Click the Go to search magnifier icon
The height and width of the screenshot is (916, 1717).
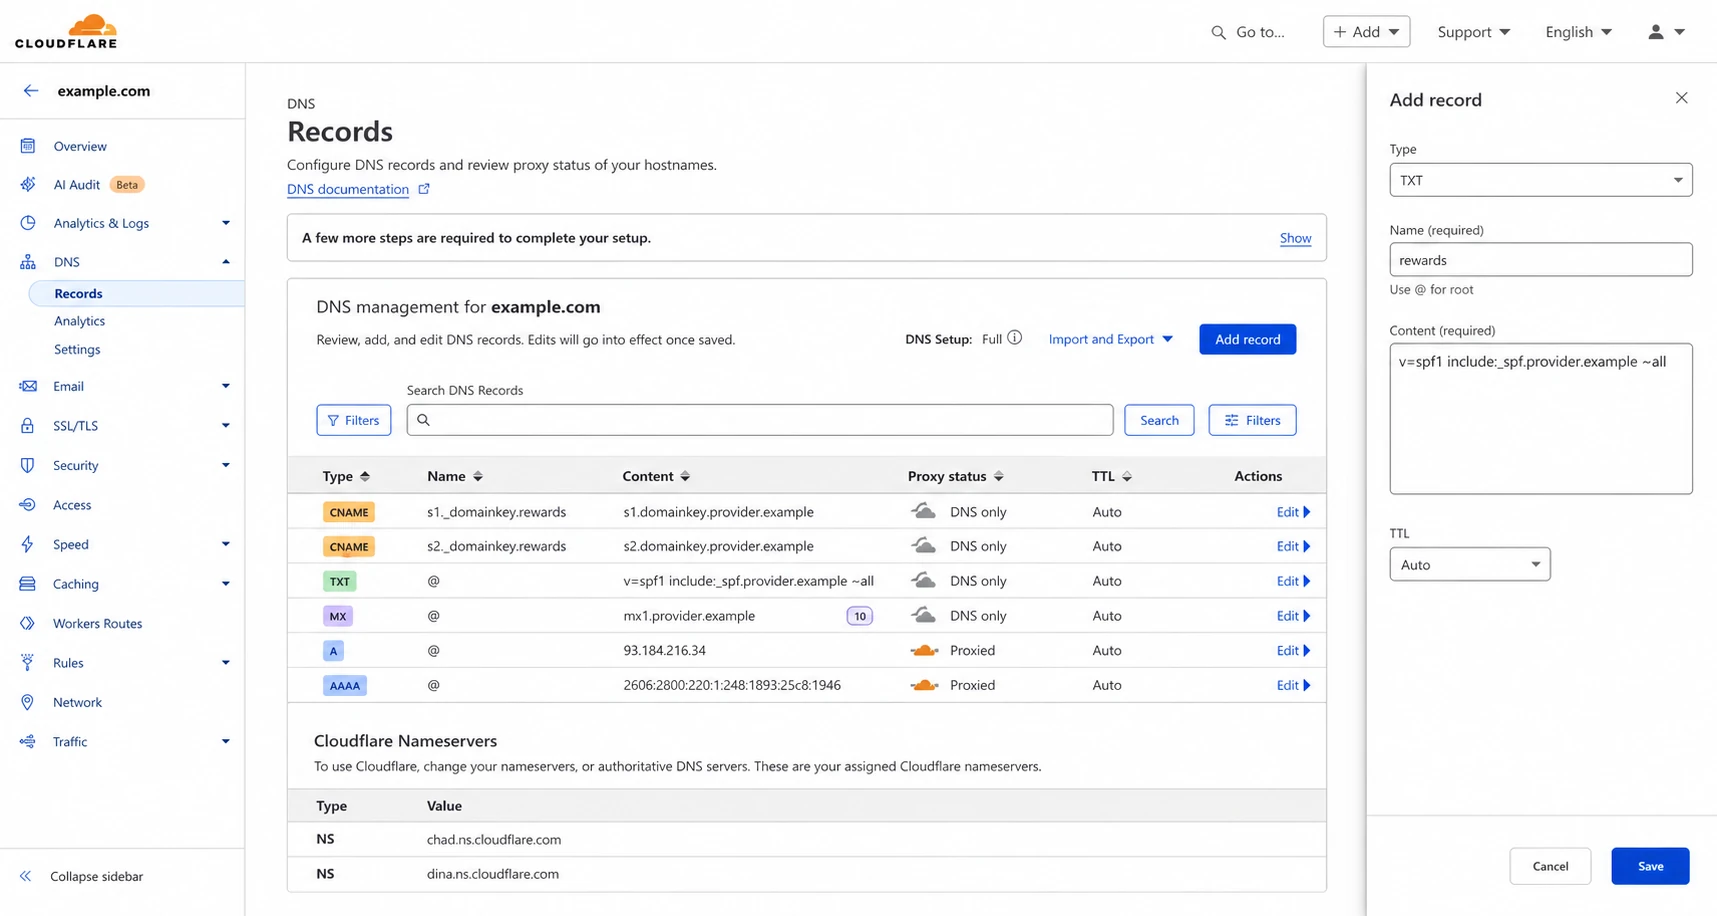(x=1218, y=32)
